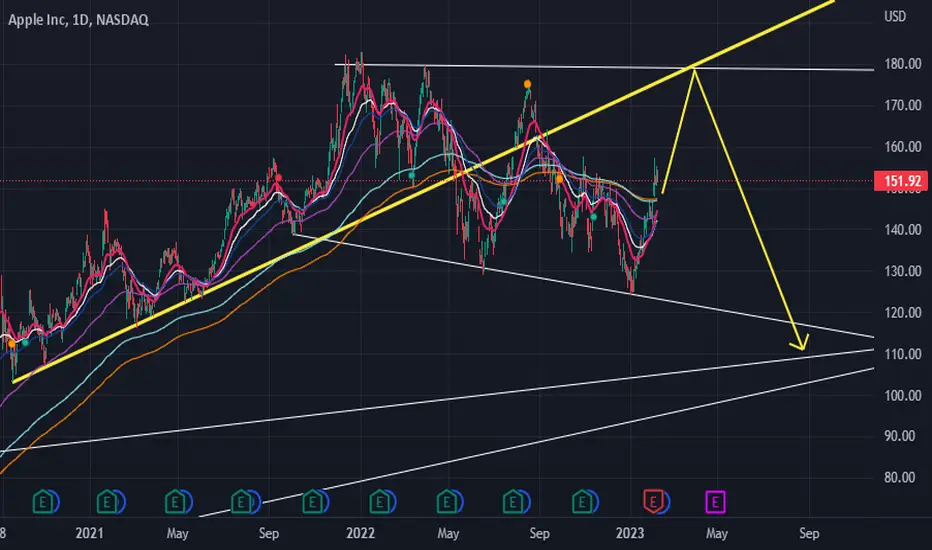This screenshot has height=550, width=932.
Task: Click the orange dot at August 2022 peak
Action: click(x=527, y=84)
